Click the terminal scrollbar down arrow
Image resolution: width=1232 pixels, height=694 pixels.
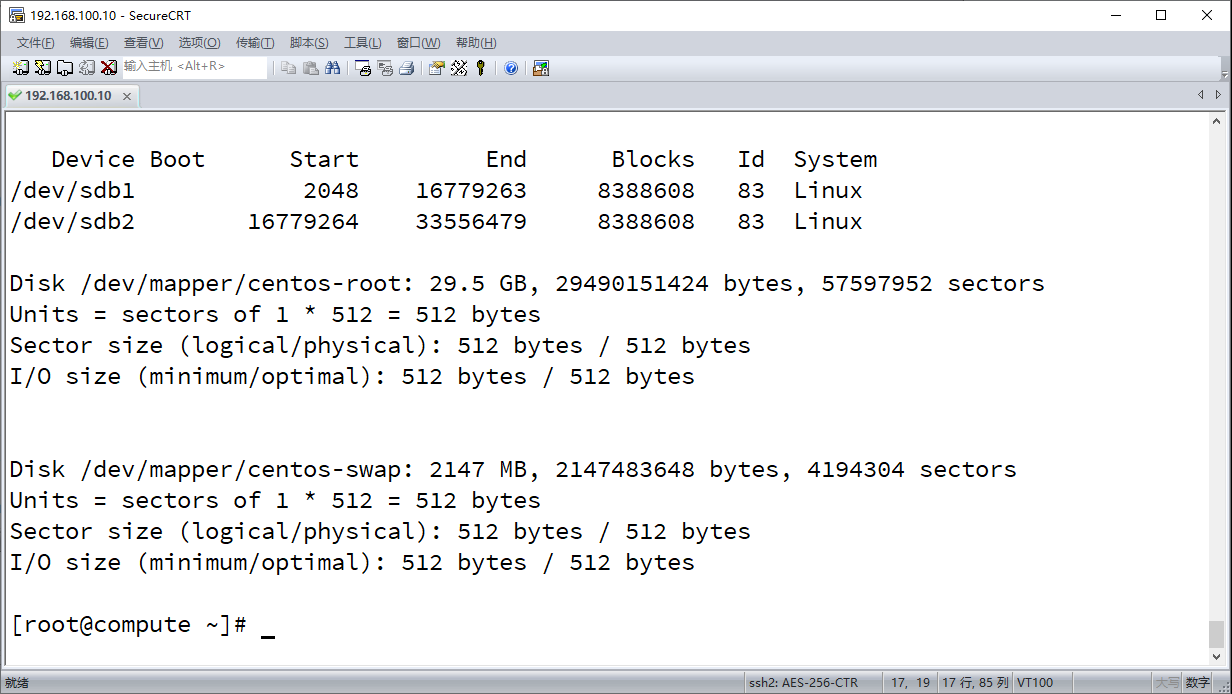click(1216, 656)
